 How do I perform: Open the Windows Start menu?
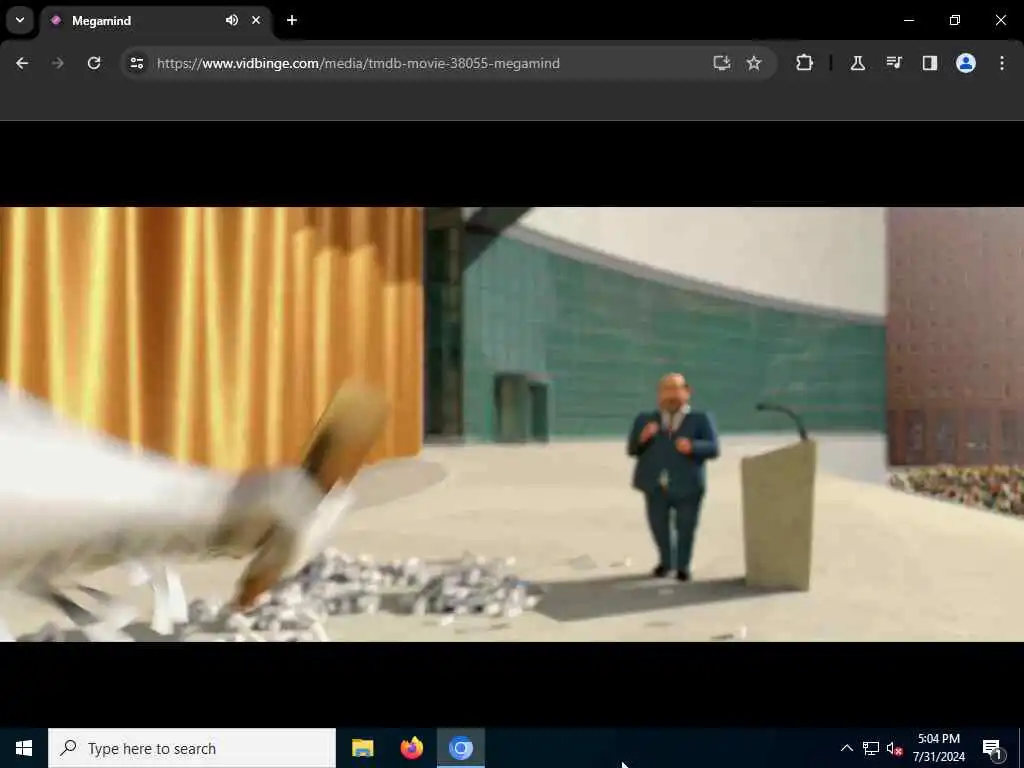pos(24,748)
